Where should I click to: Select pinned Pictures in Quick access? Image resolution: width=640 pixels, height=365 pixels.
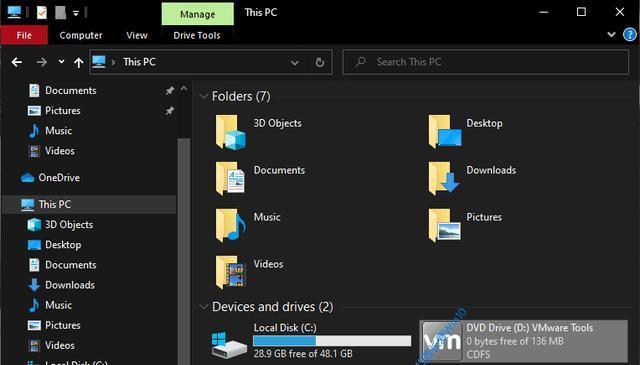tap(63, 110)
